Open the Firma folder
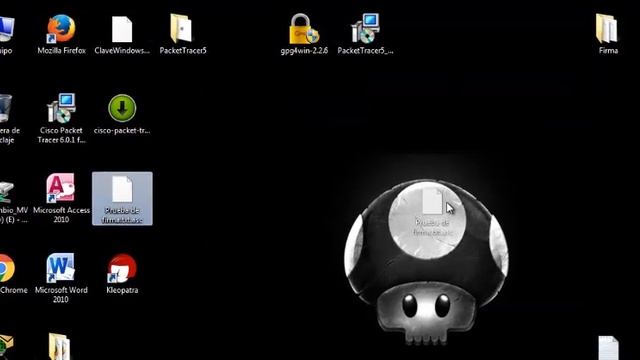Viewport: 640px width, 360px height. point(607,29)
